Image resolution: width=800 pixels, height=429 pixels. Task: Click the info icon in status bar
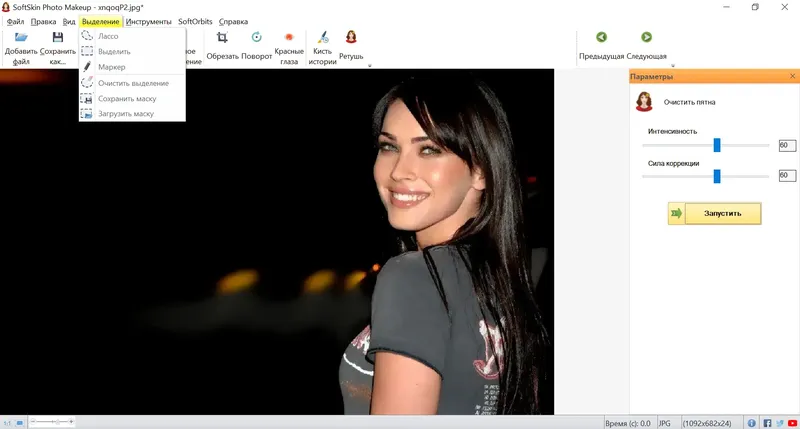[752, 423]
